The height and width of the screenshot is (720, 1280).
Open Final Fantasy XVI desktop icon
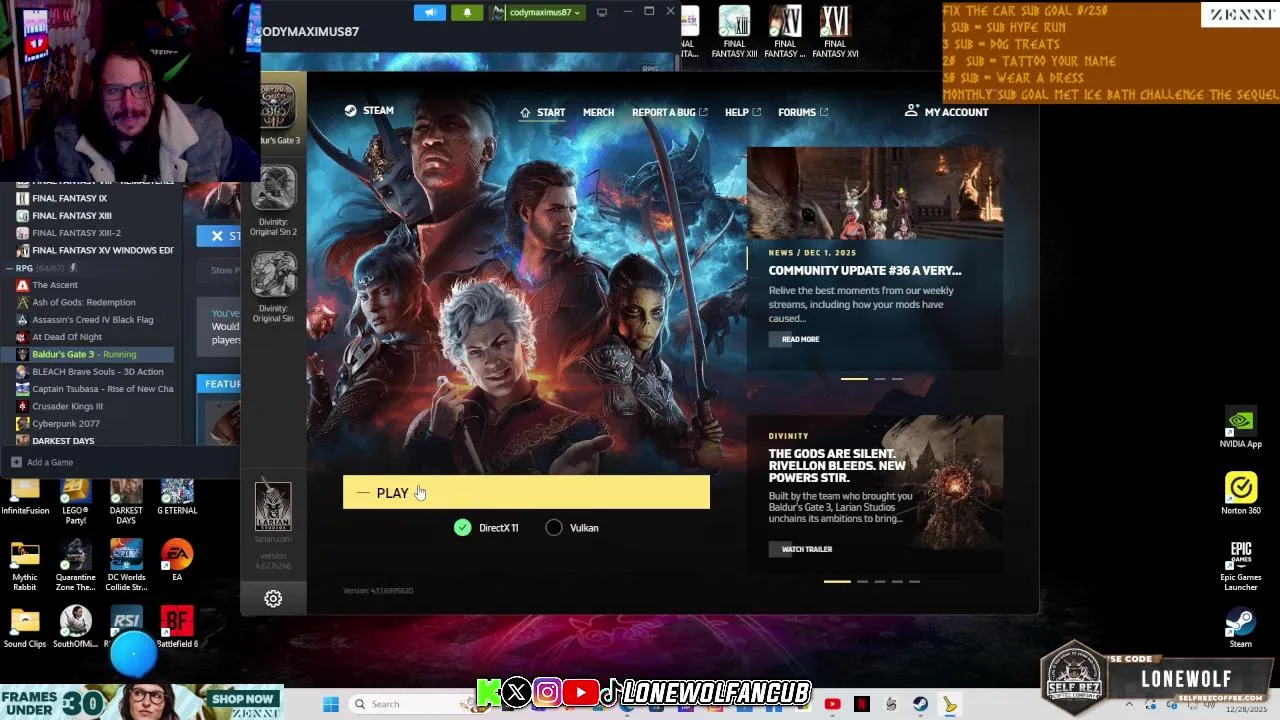tap(835, 32)
